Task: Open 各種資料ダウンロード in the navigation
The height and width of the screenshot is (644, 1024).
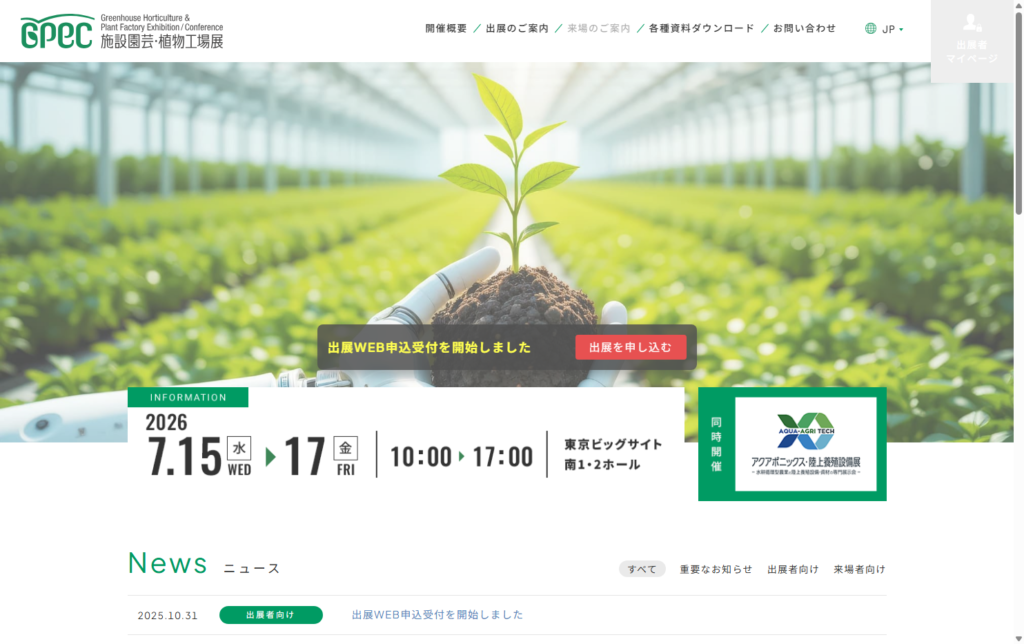Action: [701, 28]
